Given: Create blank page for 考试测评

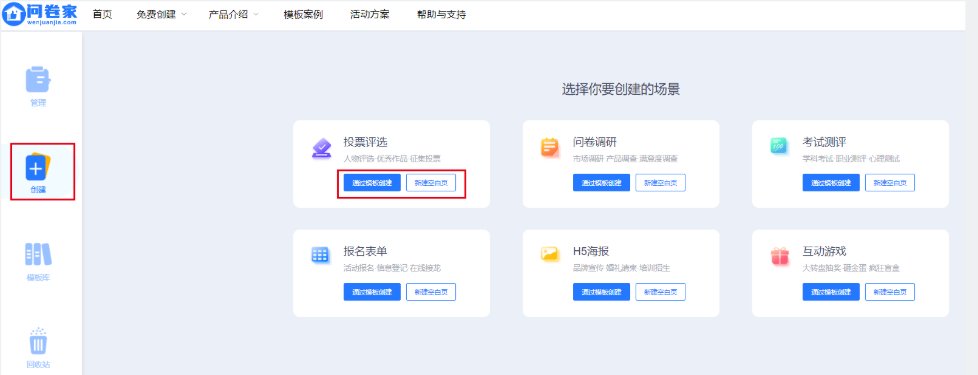Looking at the screenshot, I should click(x=890, y=183).
